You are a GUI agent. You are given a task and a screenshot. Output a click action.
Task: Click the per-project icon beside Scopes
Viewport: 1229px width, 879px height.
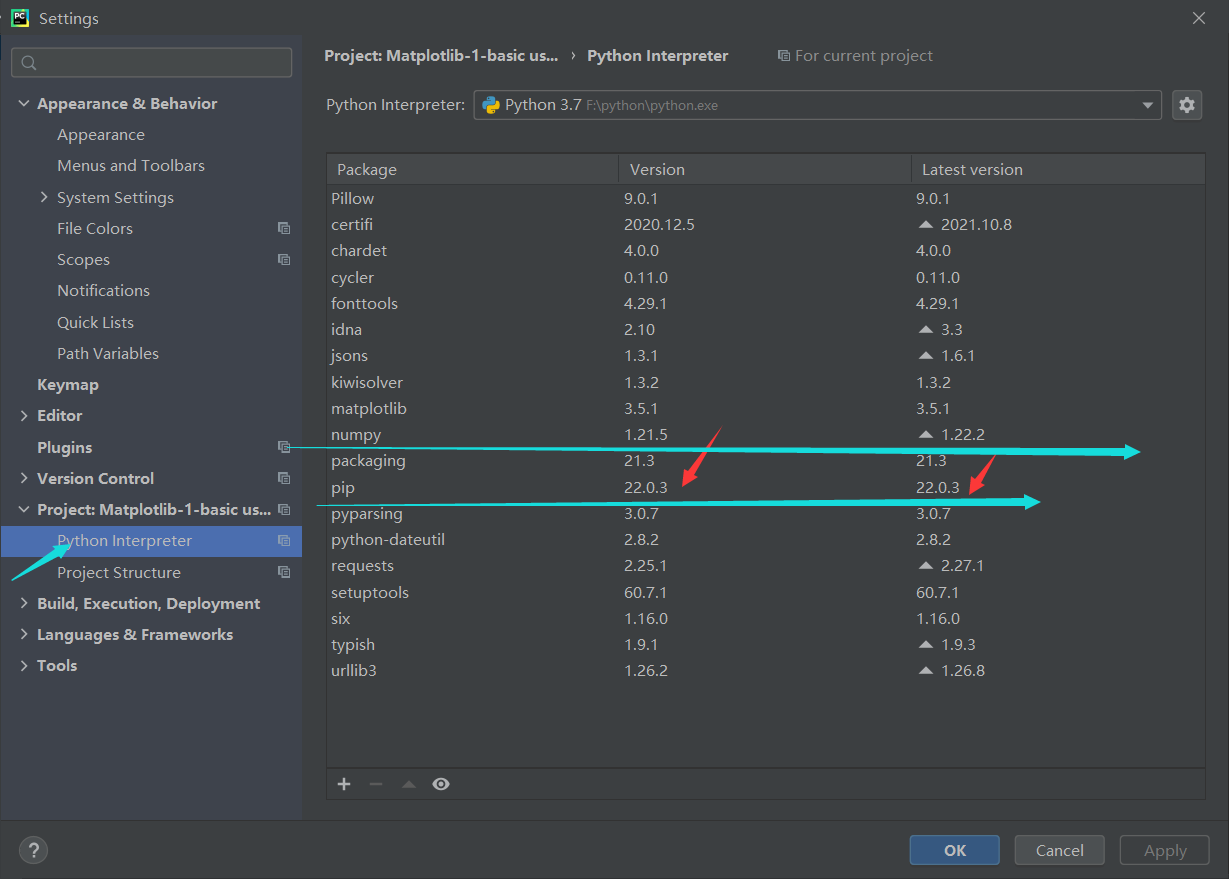tap(284, 260)
